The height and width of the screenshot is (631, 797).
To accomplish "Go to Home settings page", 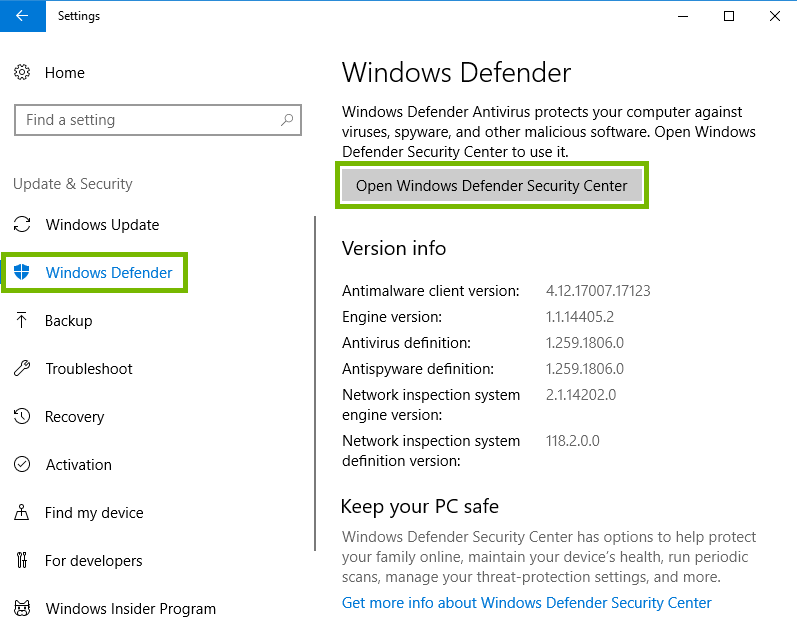I will tap(65, 73).
